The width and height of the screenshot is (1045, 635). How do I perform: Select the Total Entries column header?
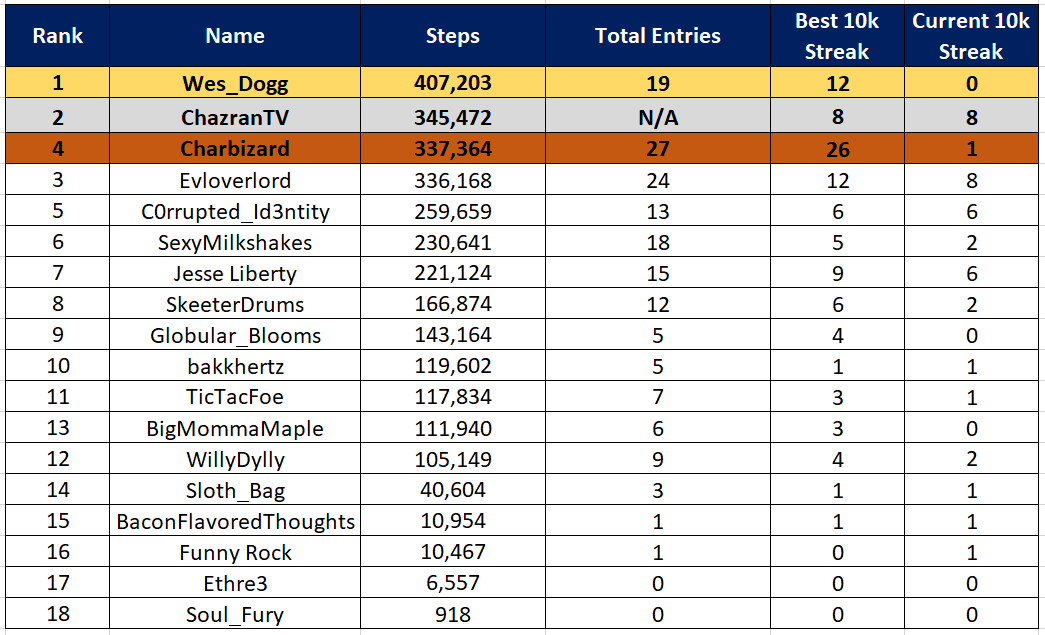[658, 35]
